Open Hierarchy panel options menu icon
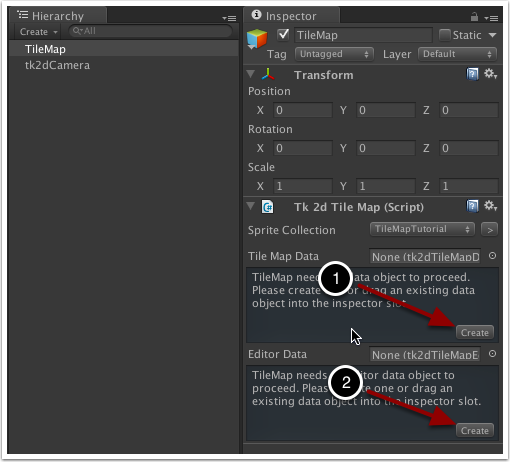 tap(229, 18)
